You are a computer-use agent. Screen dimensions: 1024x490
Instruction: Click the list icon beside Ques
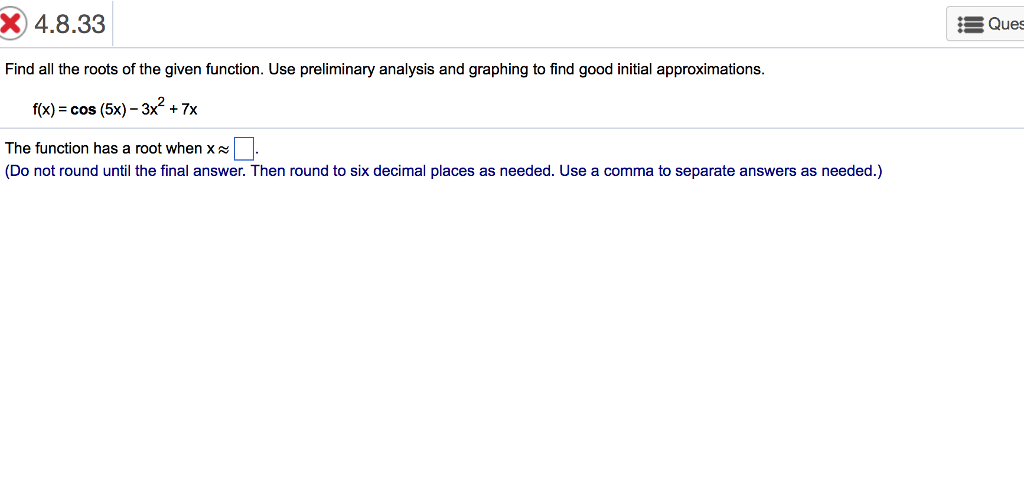(969, 24)
